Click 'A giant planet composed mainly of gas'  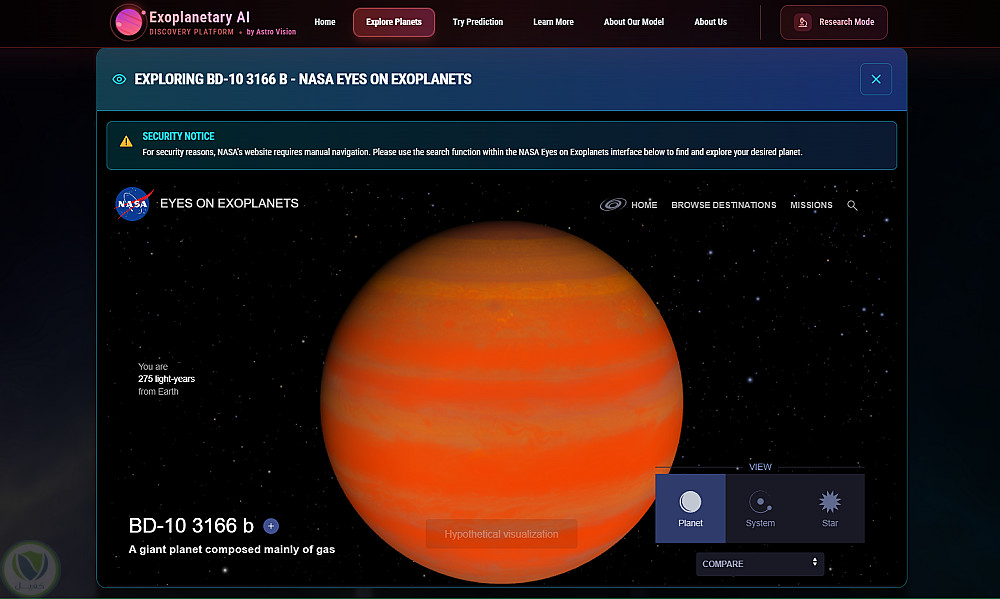click(232, 549)
